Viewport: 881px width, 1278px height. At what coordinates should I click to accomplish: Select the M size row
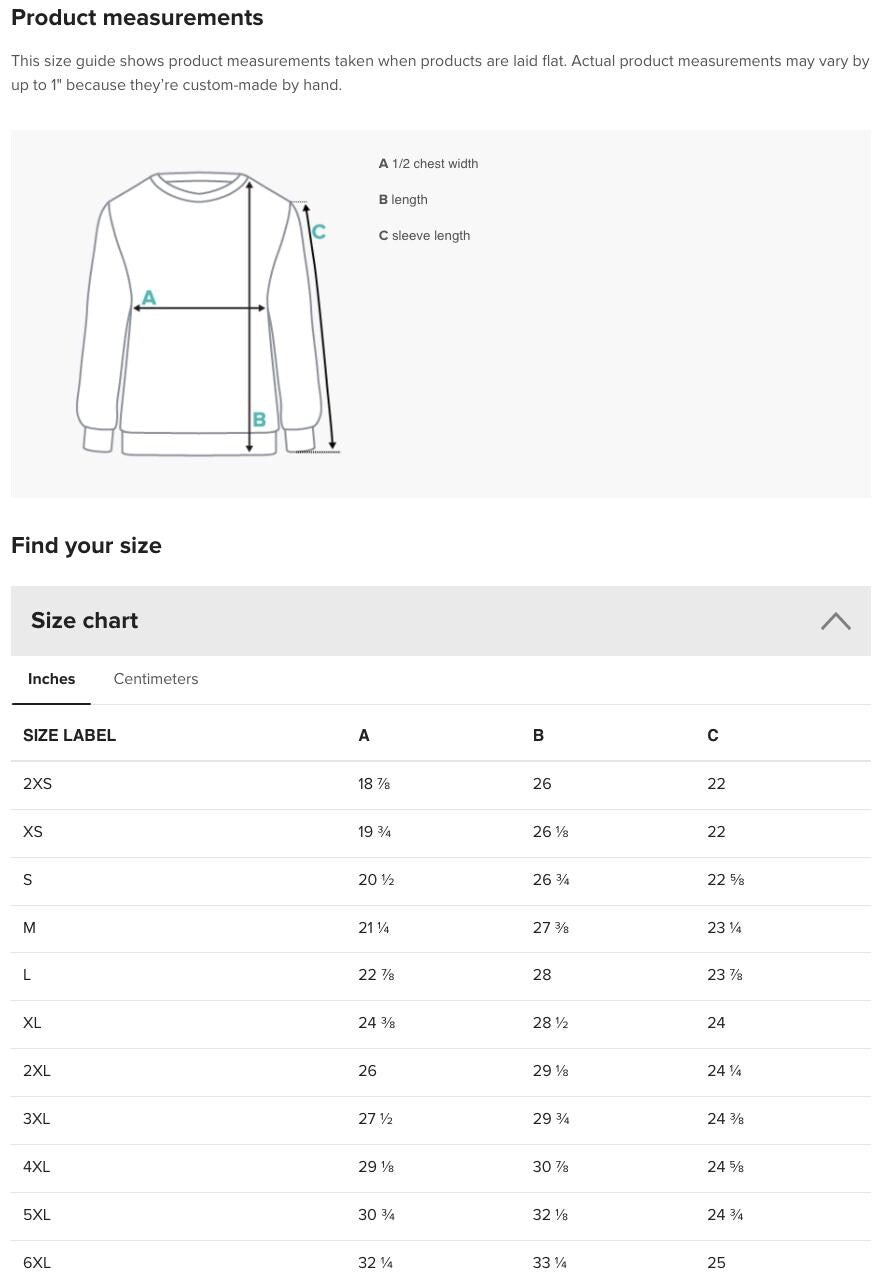(x=440, y=929)
